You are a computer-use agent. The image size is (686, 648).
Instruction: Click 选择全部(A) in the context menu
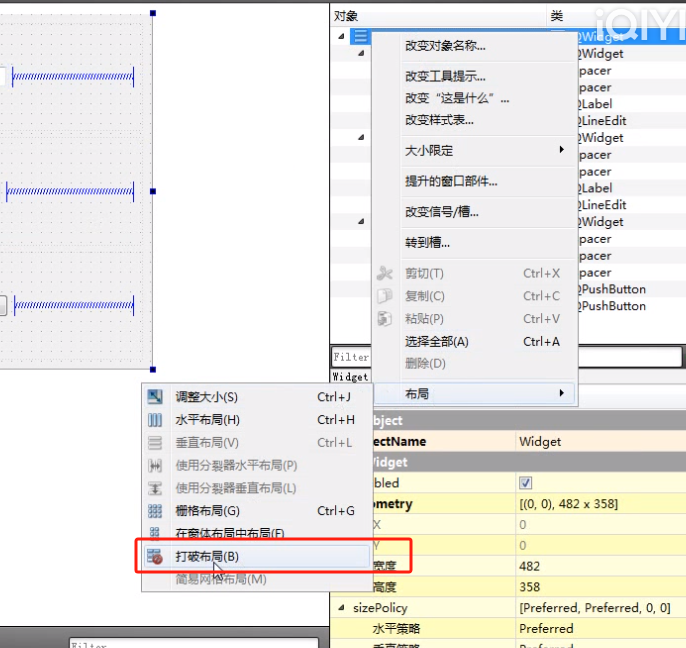(436, 342)
